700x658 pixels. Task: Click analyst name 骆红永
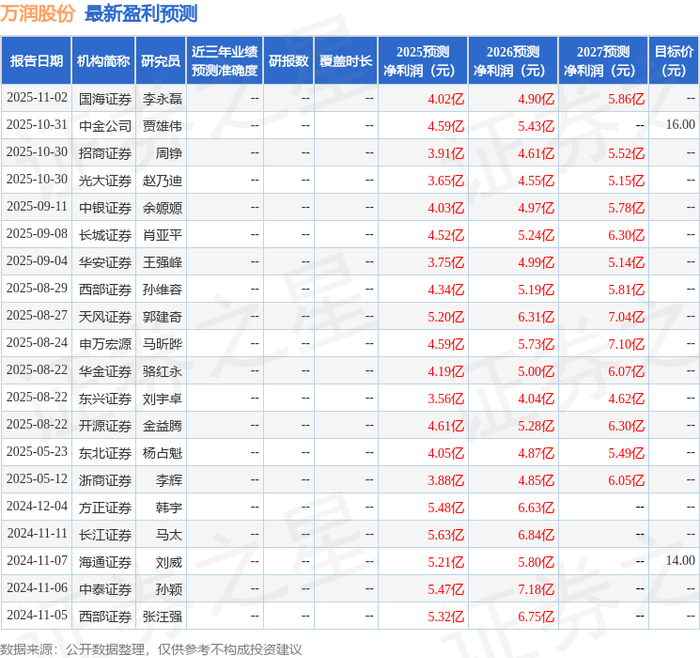pos(162,371)
